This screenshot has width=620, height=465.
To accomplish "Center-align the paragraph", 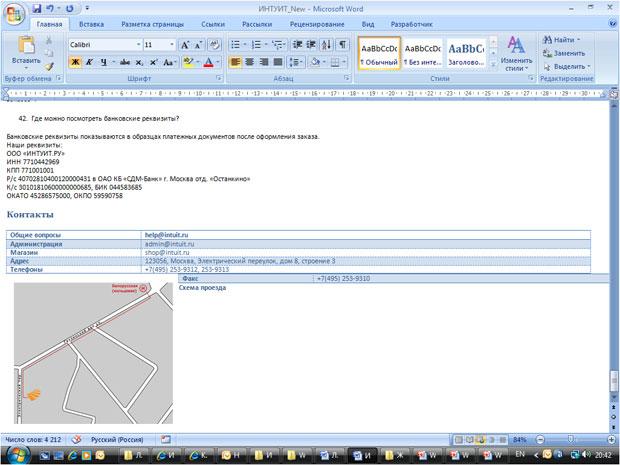I will tap(250, 62).
